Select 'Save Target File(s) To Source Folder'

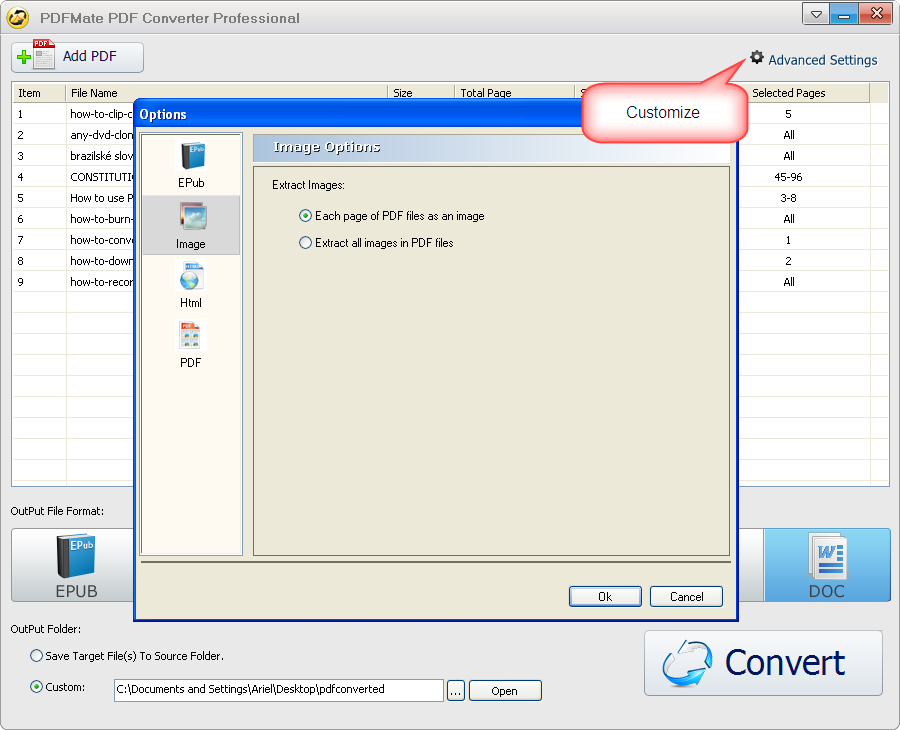[36, 655]
